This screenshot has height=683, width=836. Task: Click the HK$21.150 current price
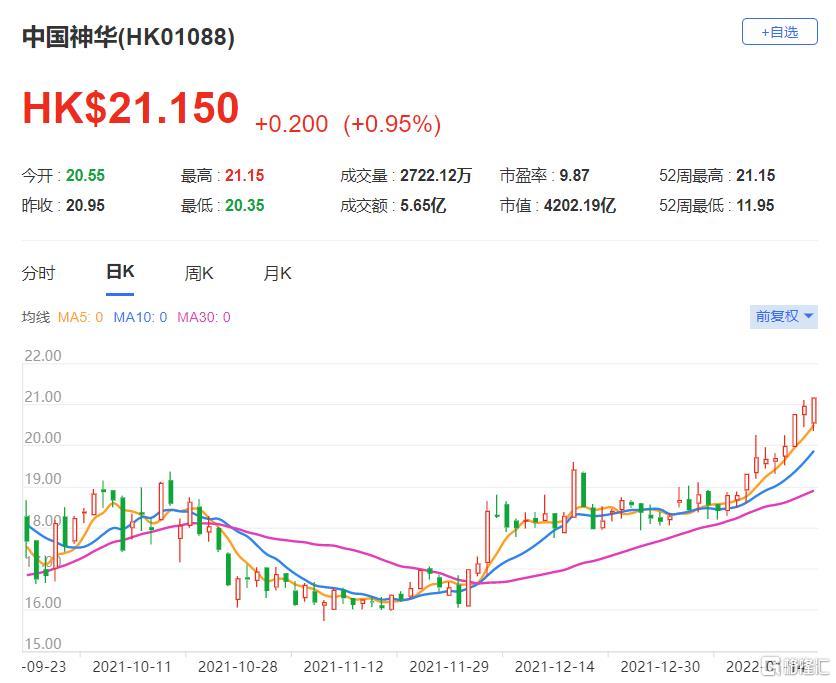coord(131,108)
